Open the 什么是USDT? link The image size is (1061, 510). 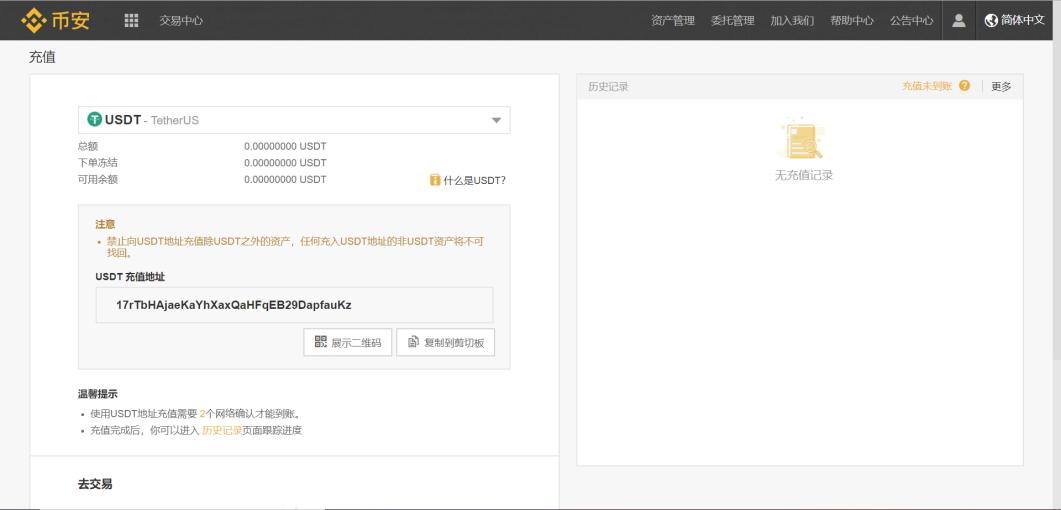(x=474, y=181)
